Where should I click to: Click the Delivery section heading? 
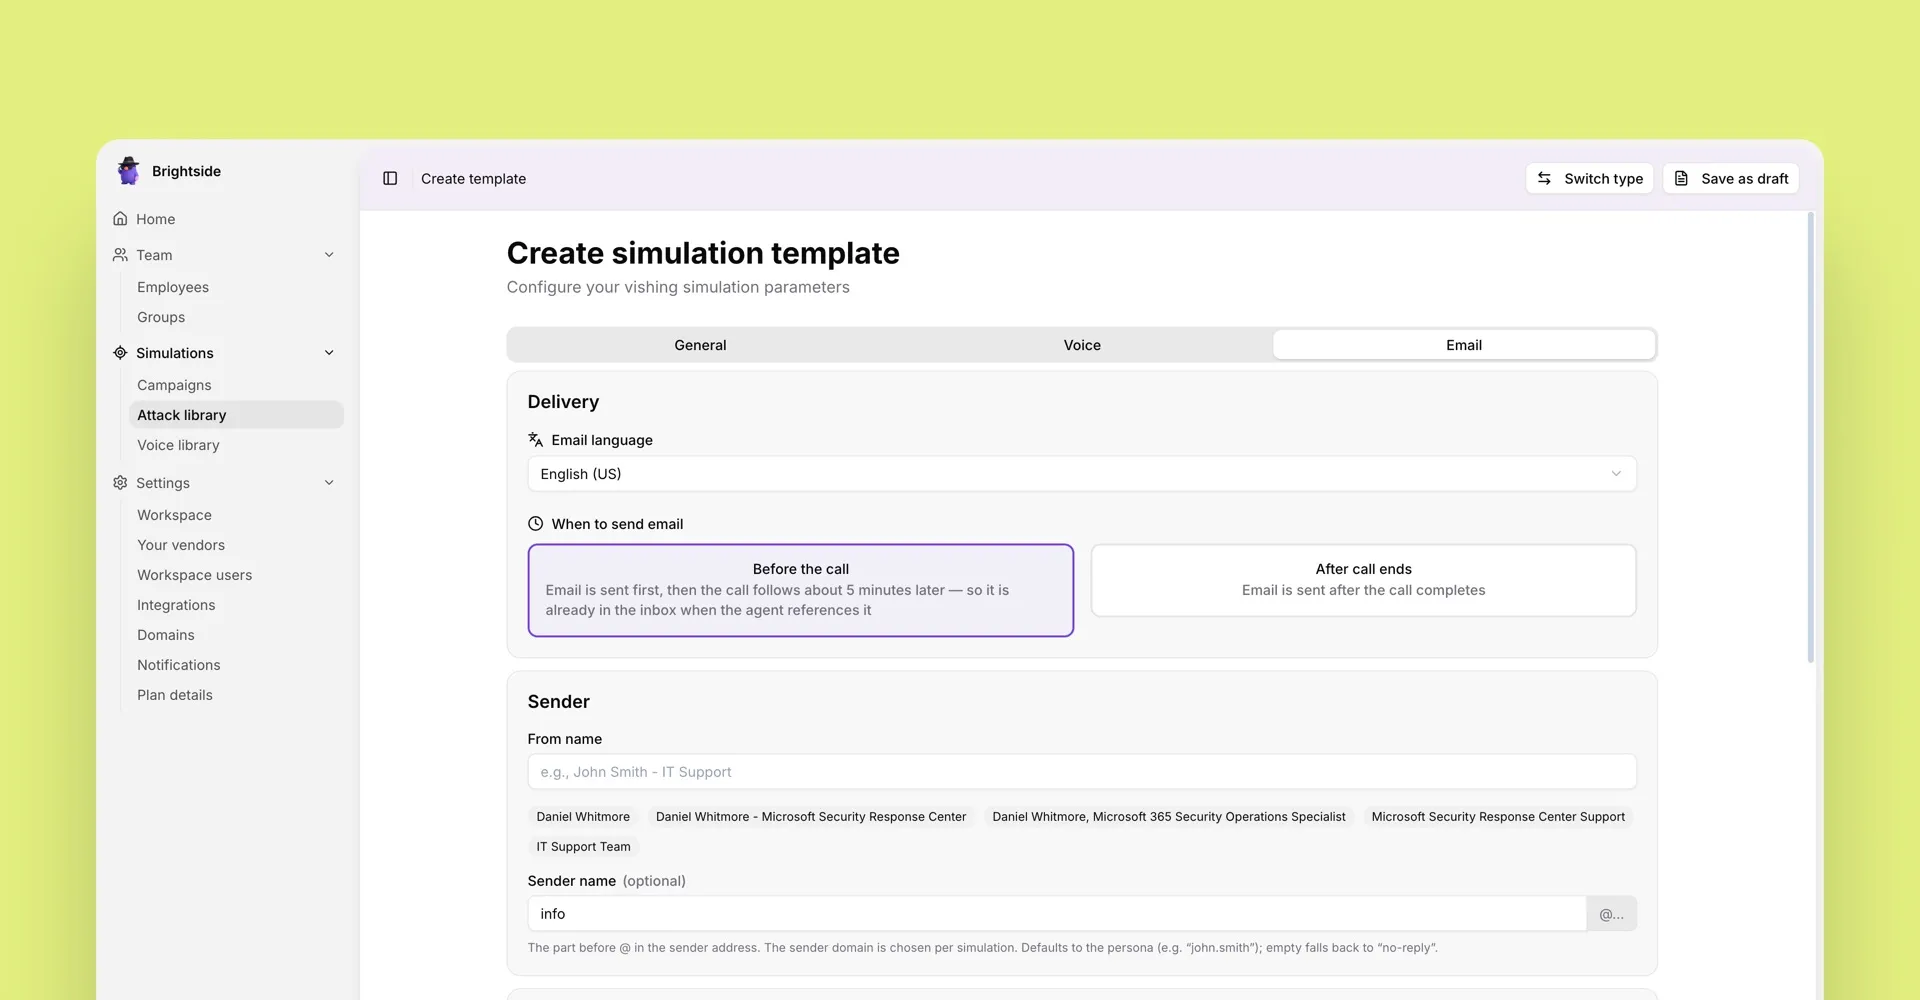563,402
